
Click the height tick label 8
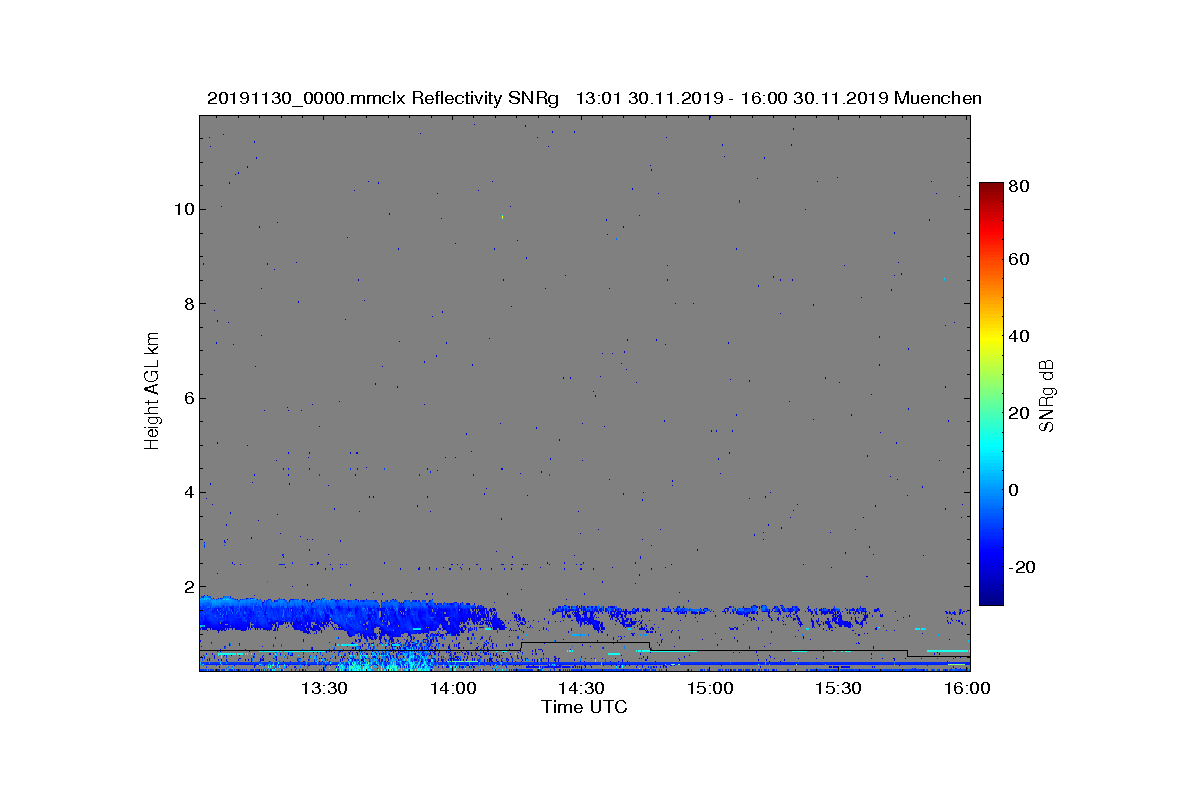point(188,303)
